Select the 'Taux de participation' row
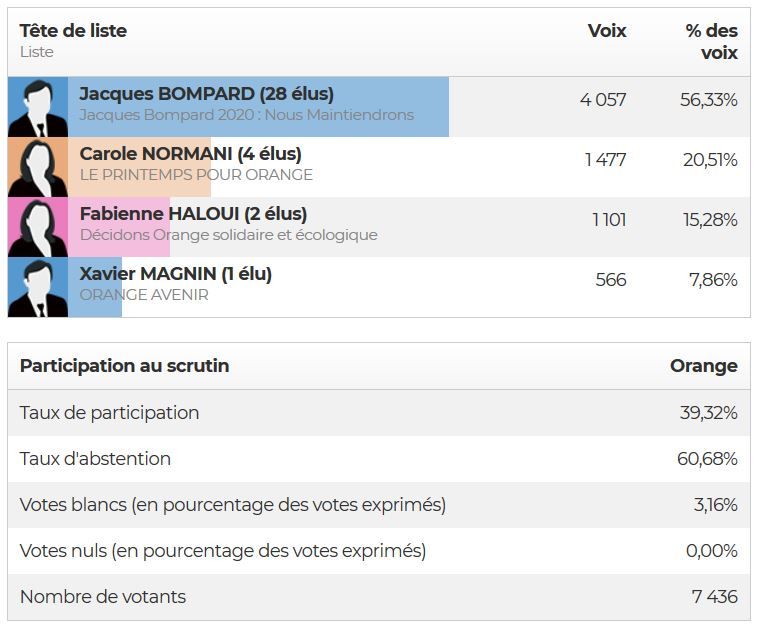This screenshot has height=630, width=759. click(x=379, y=413)
